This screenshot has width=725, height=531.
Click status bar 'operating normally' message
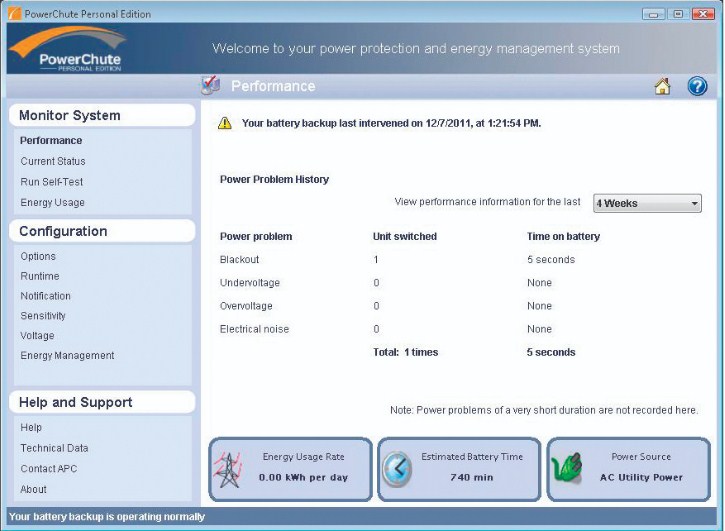(107, 517)
